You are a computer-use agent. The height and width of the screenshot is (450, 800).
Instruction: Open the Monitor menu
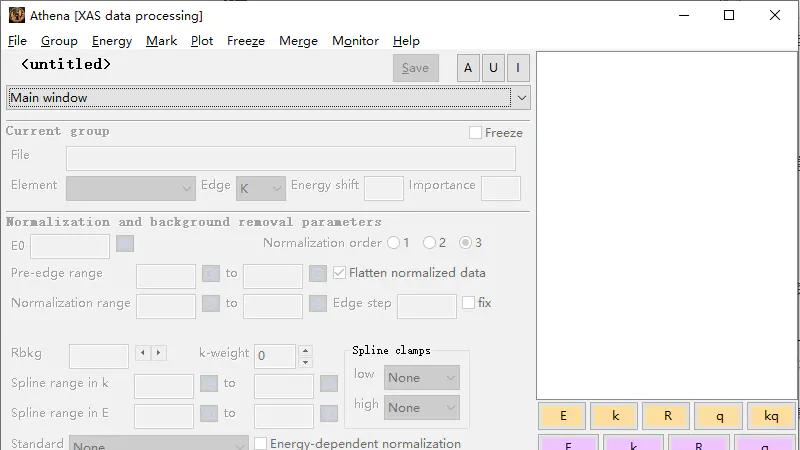coord(355,41)
